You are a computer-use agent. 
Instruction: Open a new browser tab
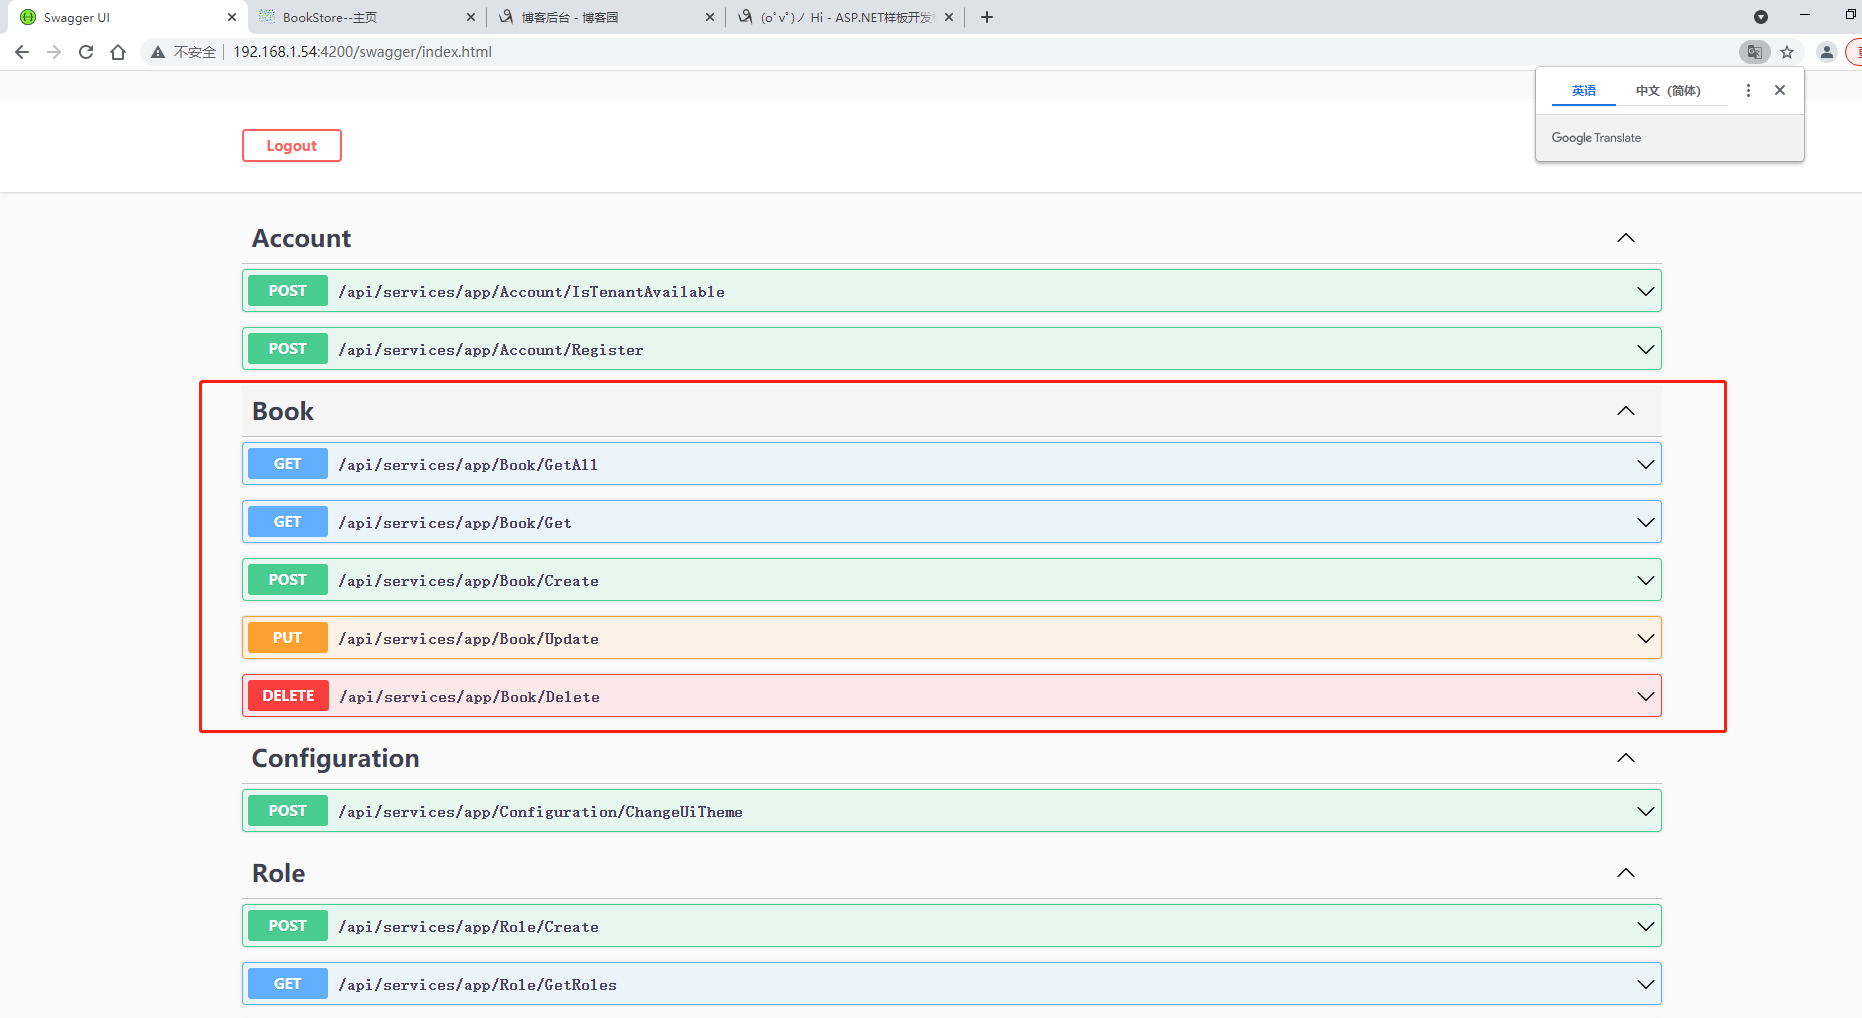[987, 17]
